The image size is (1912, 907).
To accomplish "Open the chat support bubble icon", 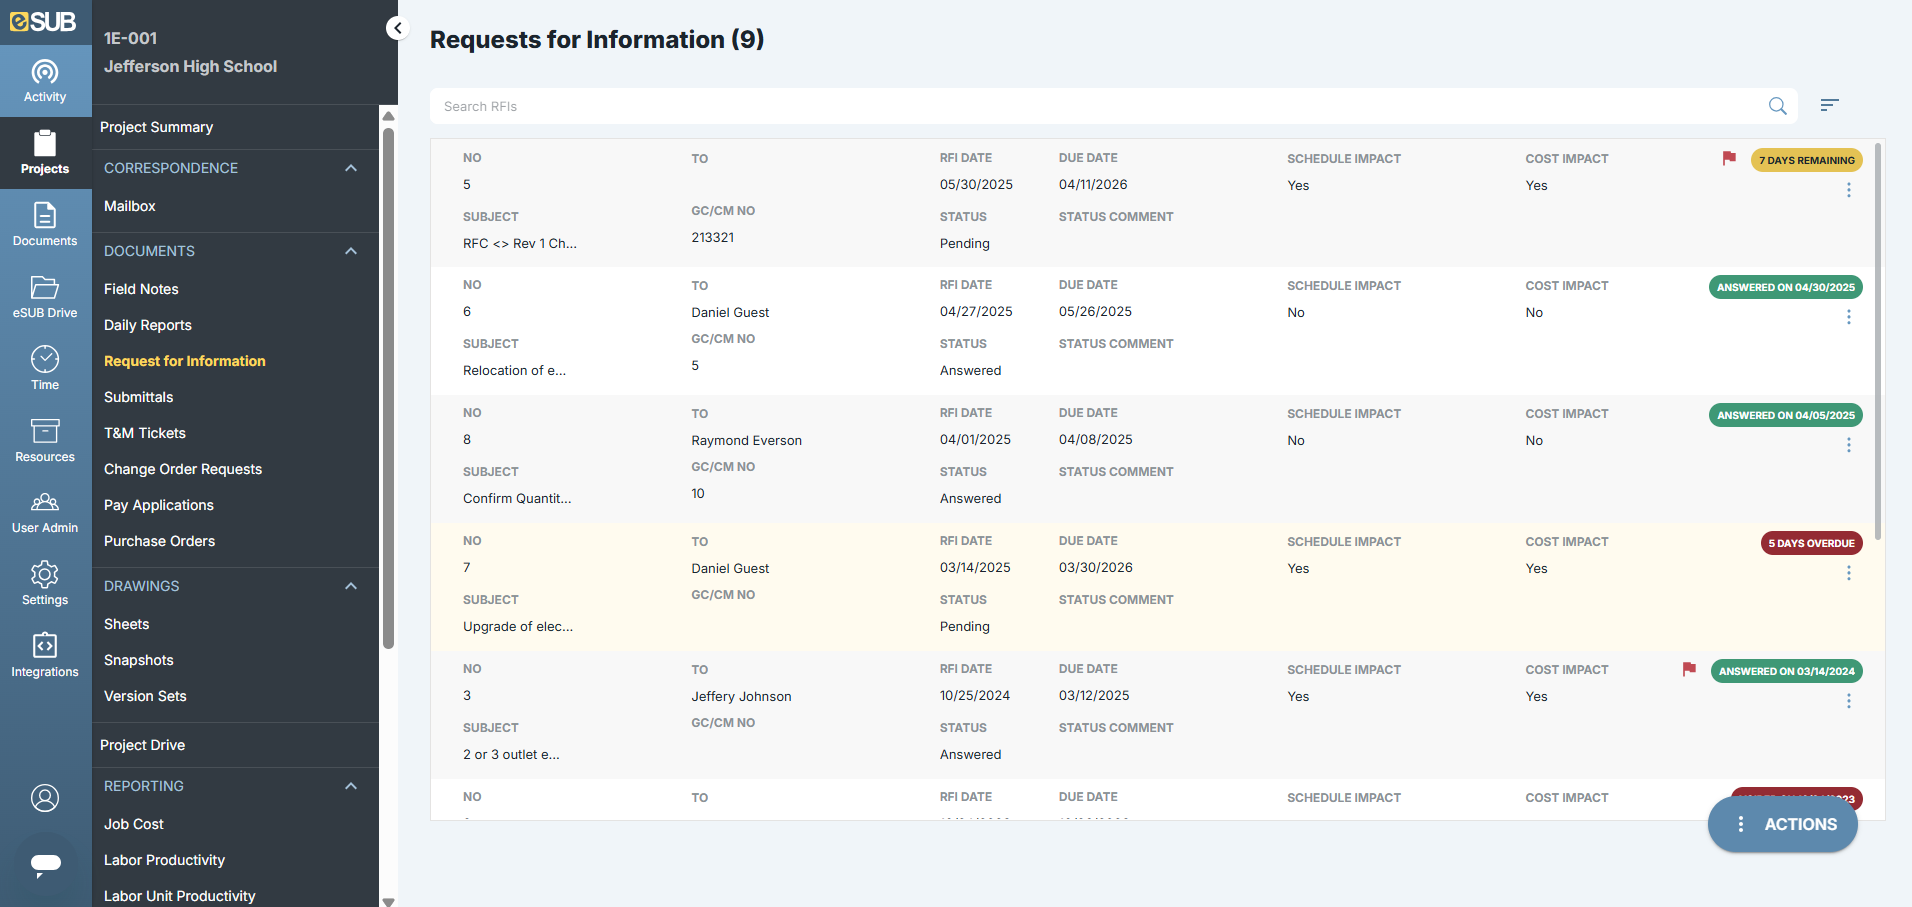I will (45, 864).
